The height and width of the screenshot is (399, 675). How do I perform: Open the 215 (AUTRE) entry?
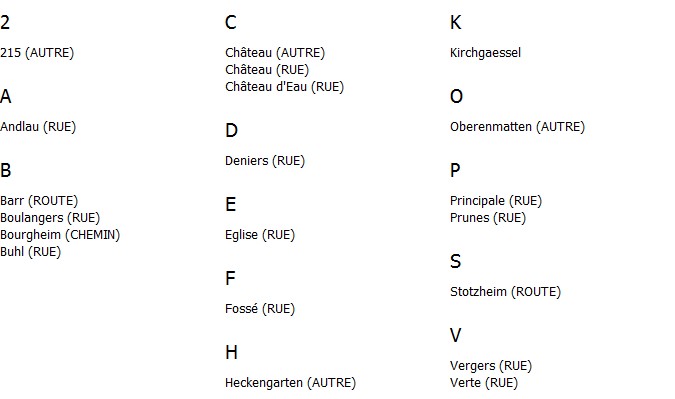[x=37, y=53]
